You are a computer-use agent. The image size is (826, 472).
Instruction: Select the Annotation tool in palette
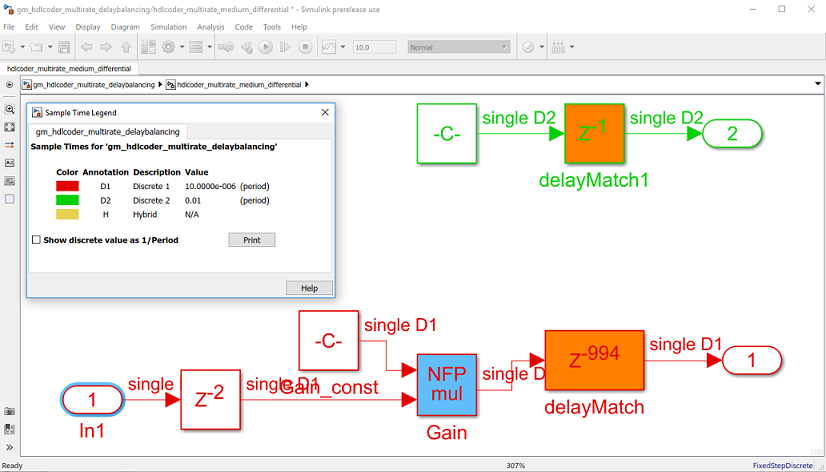tap(9, 163)
